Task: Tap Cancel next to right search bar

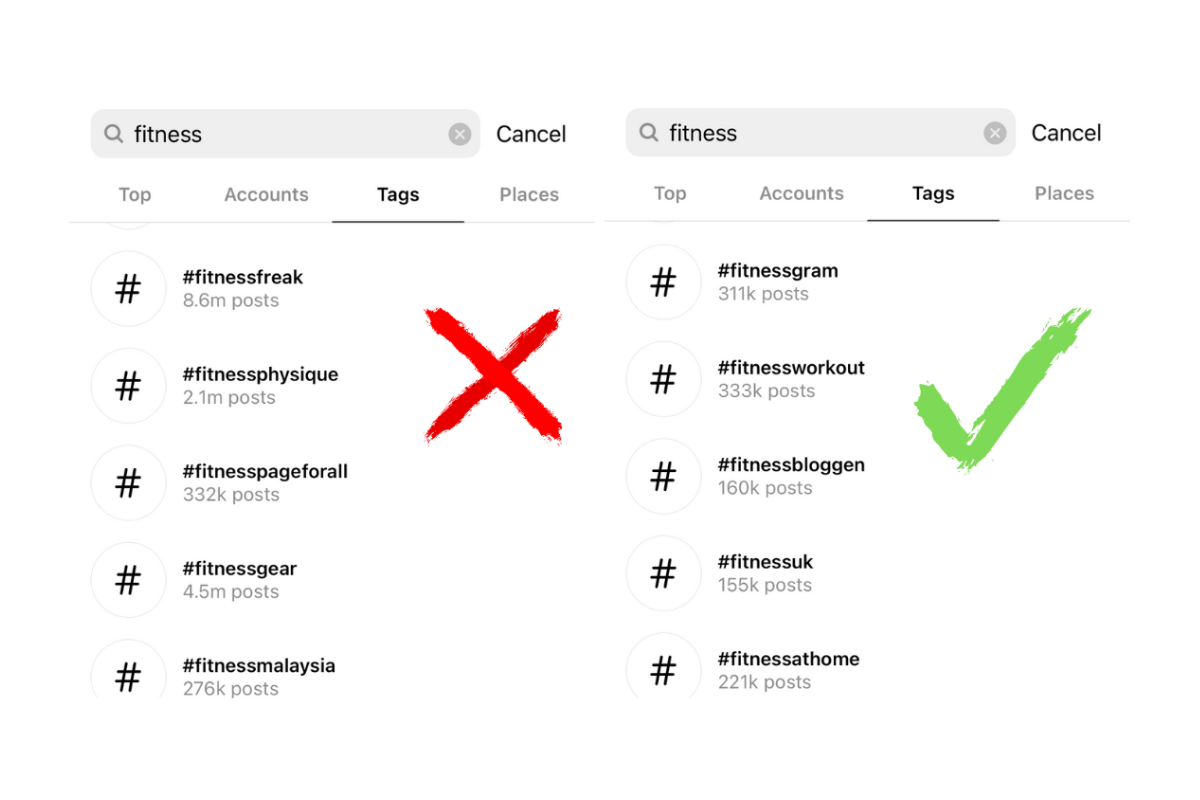Action: 1066,134
